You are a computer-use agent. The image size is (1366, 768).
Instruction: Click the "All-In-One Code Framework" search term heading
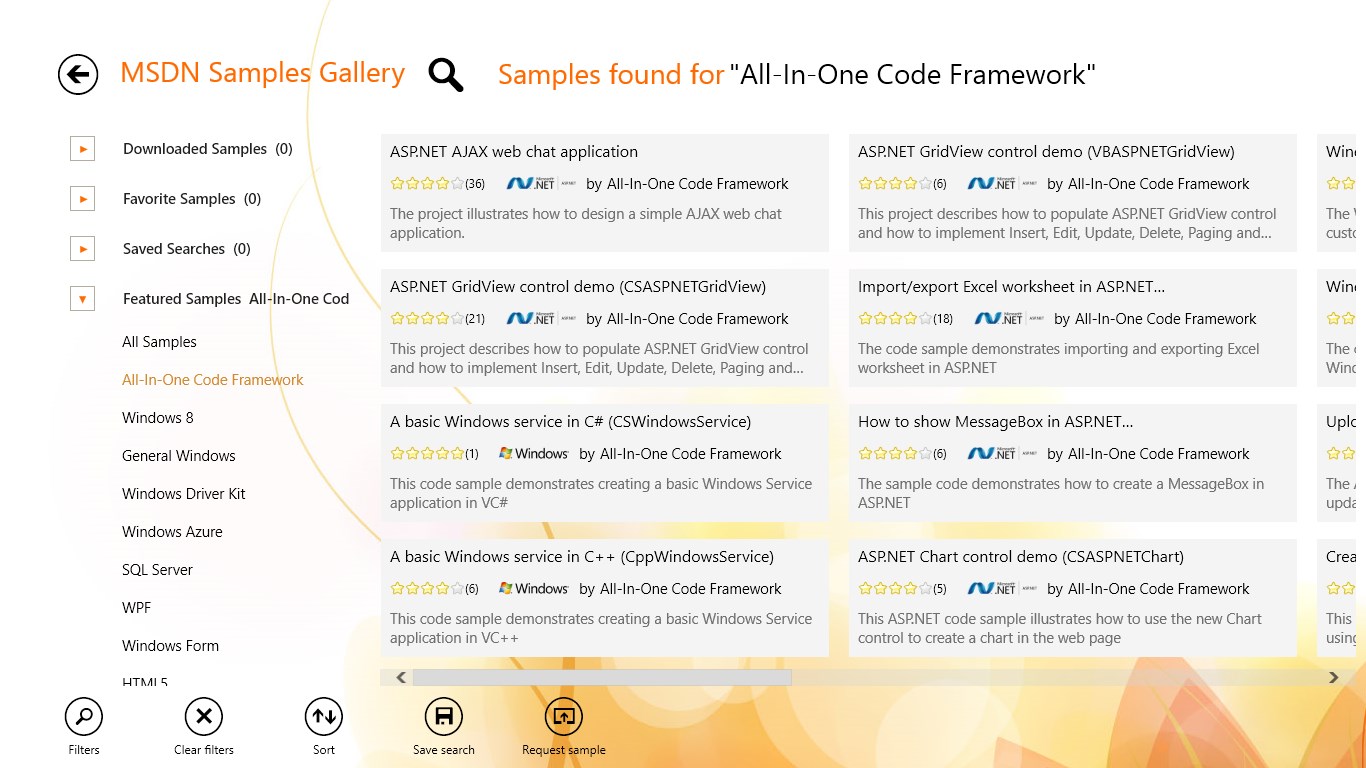pos(913,74)
